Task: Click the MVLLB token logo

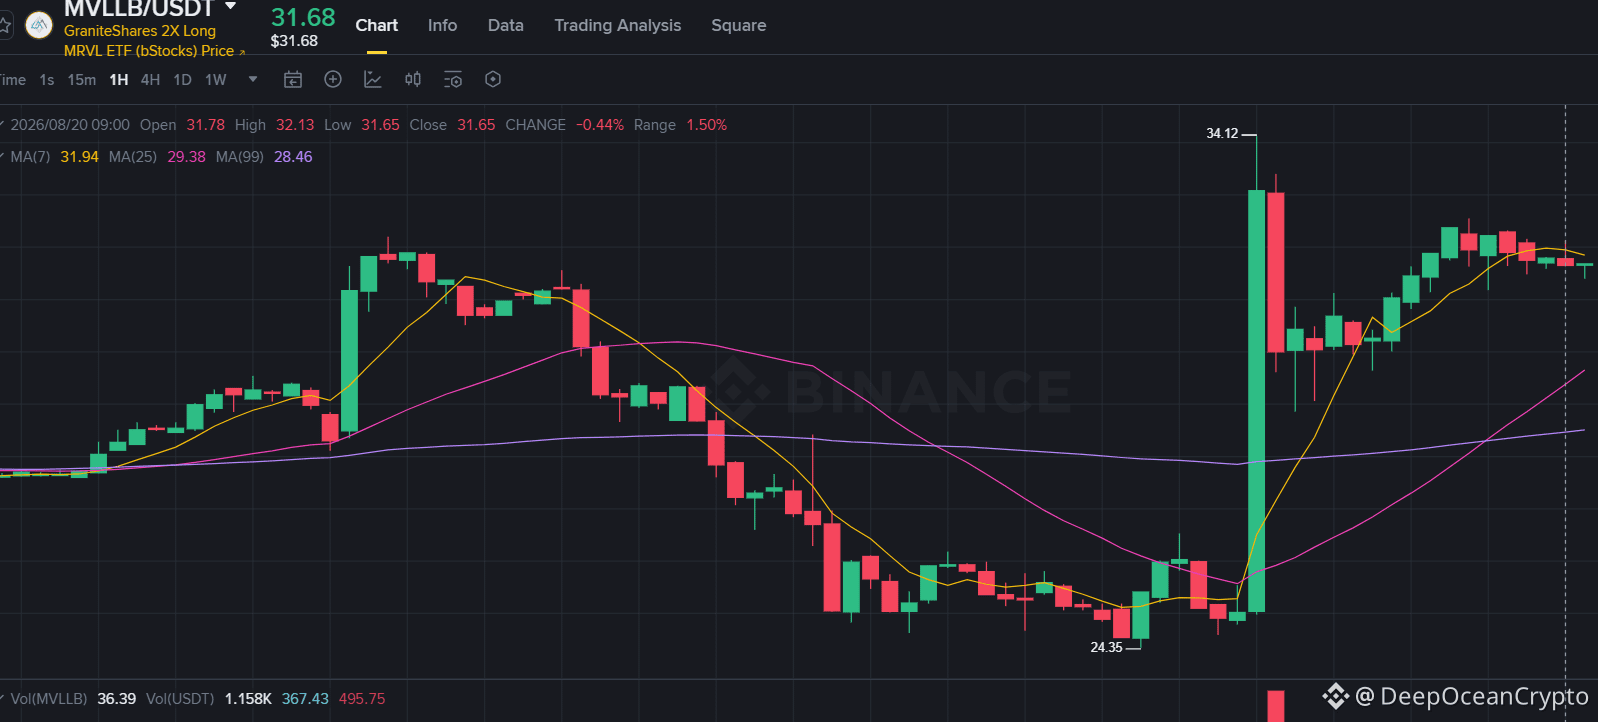Action: pyautogui.click(x=39, y=25)
